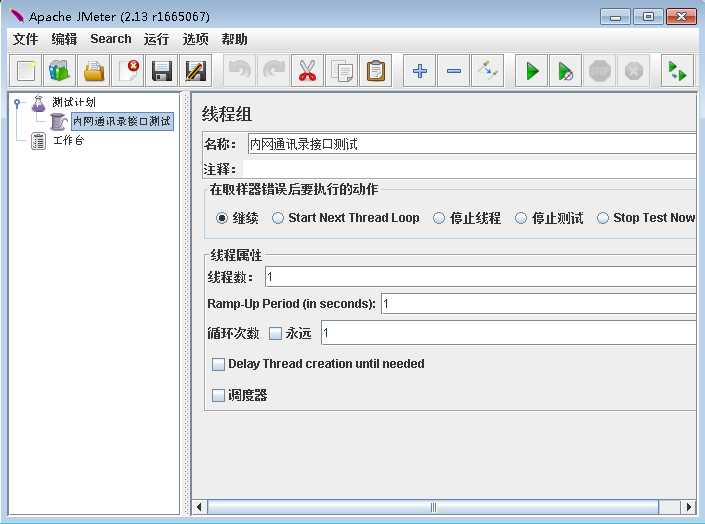Select 测试计划 in the tree

[x=74, y=103]
